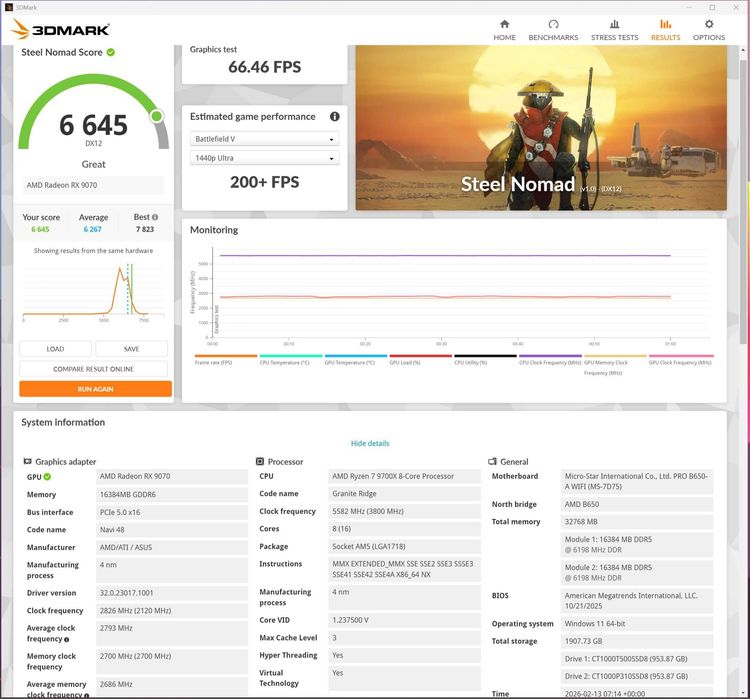Viewport: 750px width, 699px height.
Task: Click the score distribution chart
Action: (94, 291)
